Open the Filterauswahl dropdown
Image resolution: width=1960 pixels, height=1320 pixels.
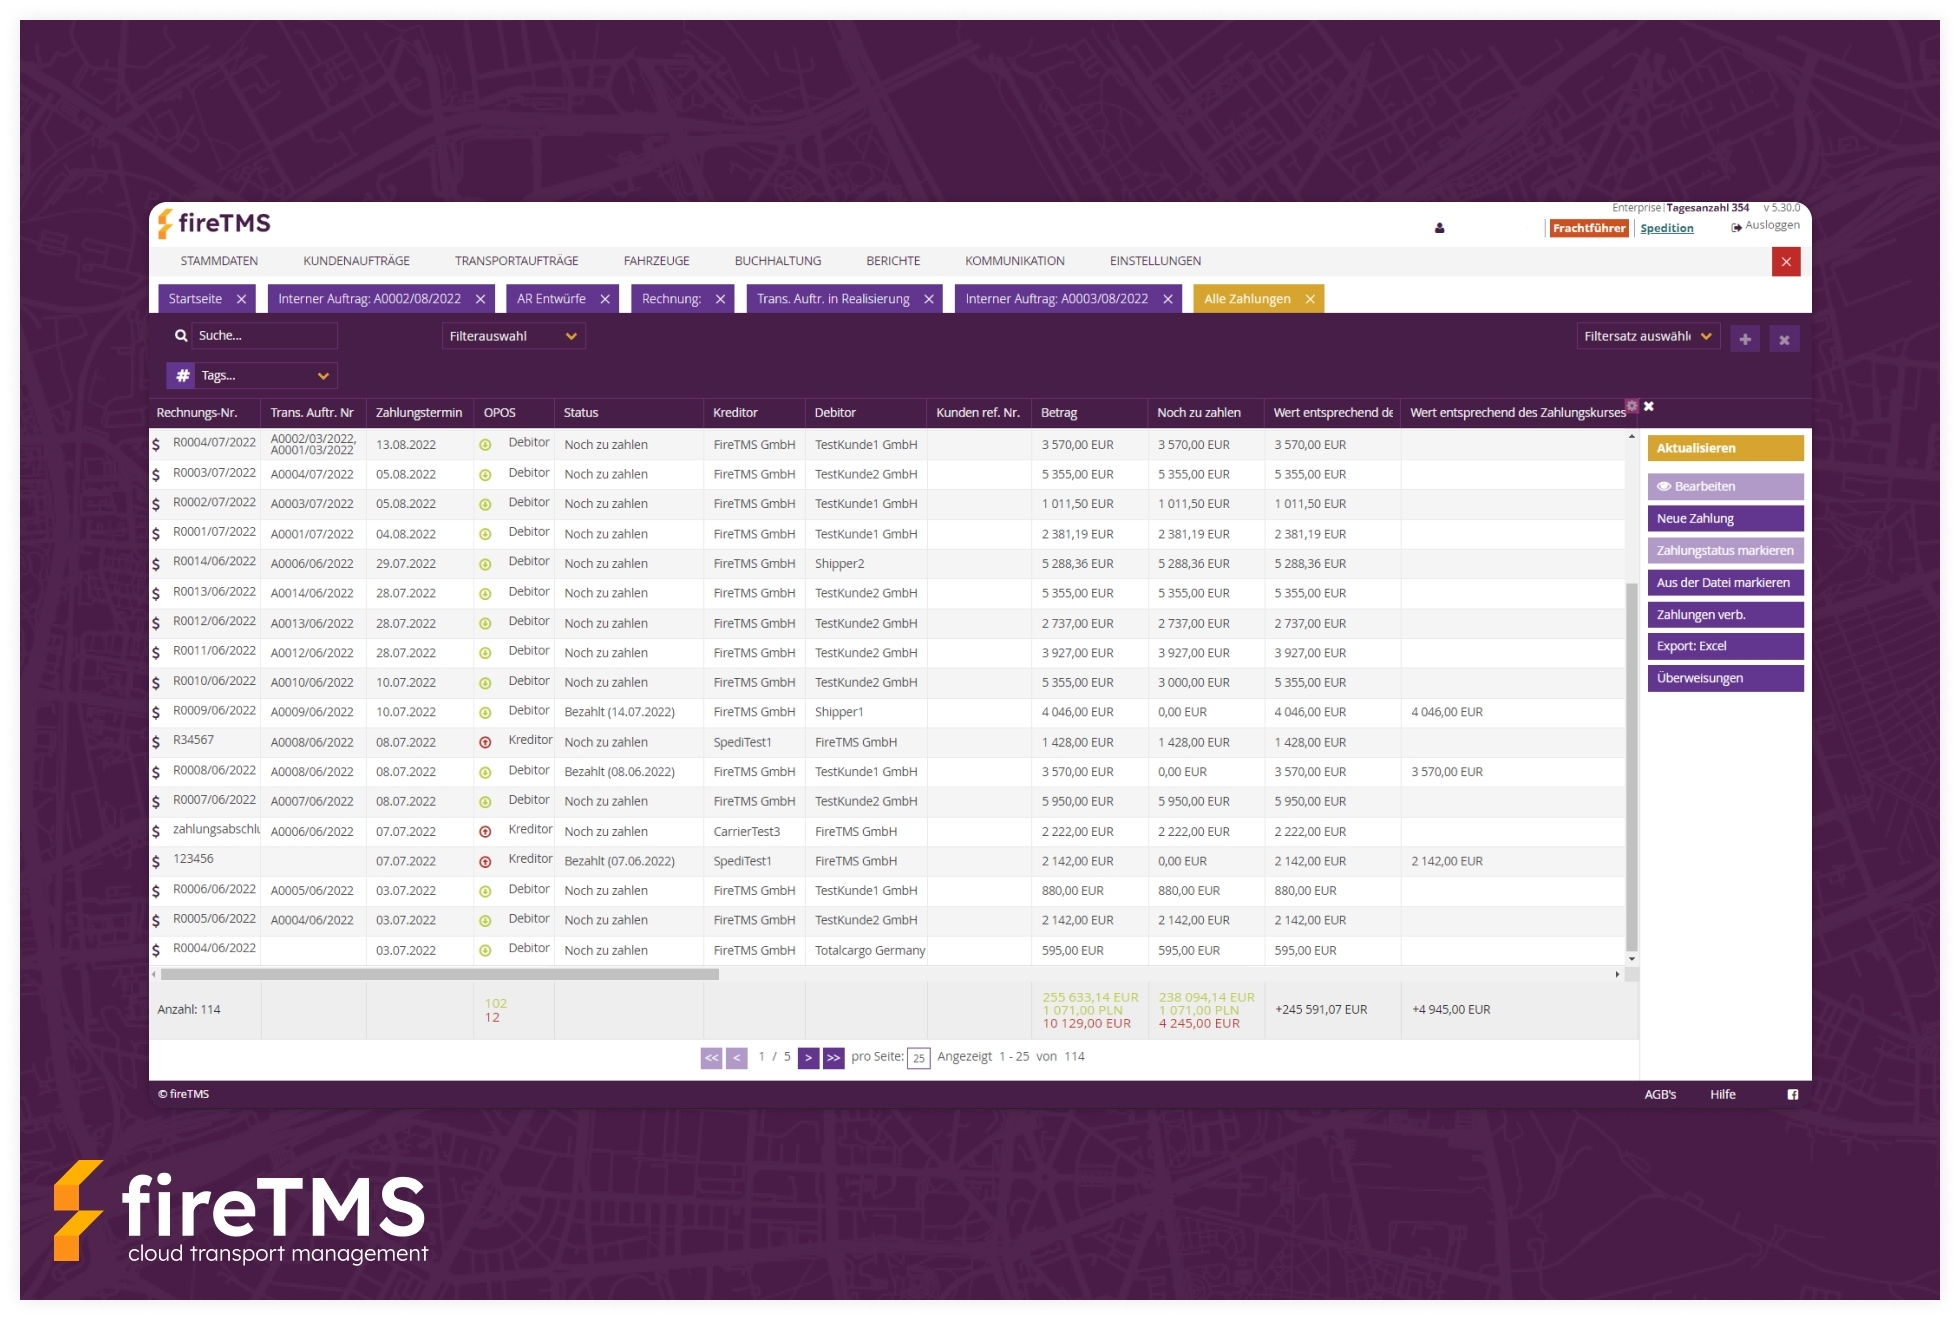[x=513, y=336]
